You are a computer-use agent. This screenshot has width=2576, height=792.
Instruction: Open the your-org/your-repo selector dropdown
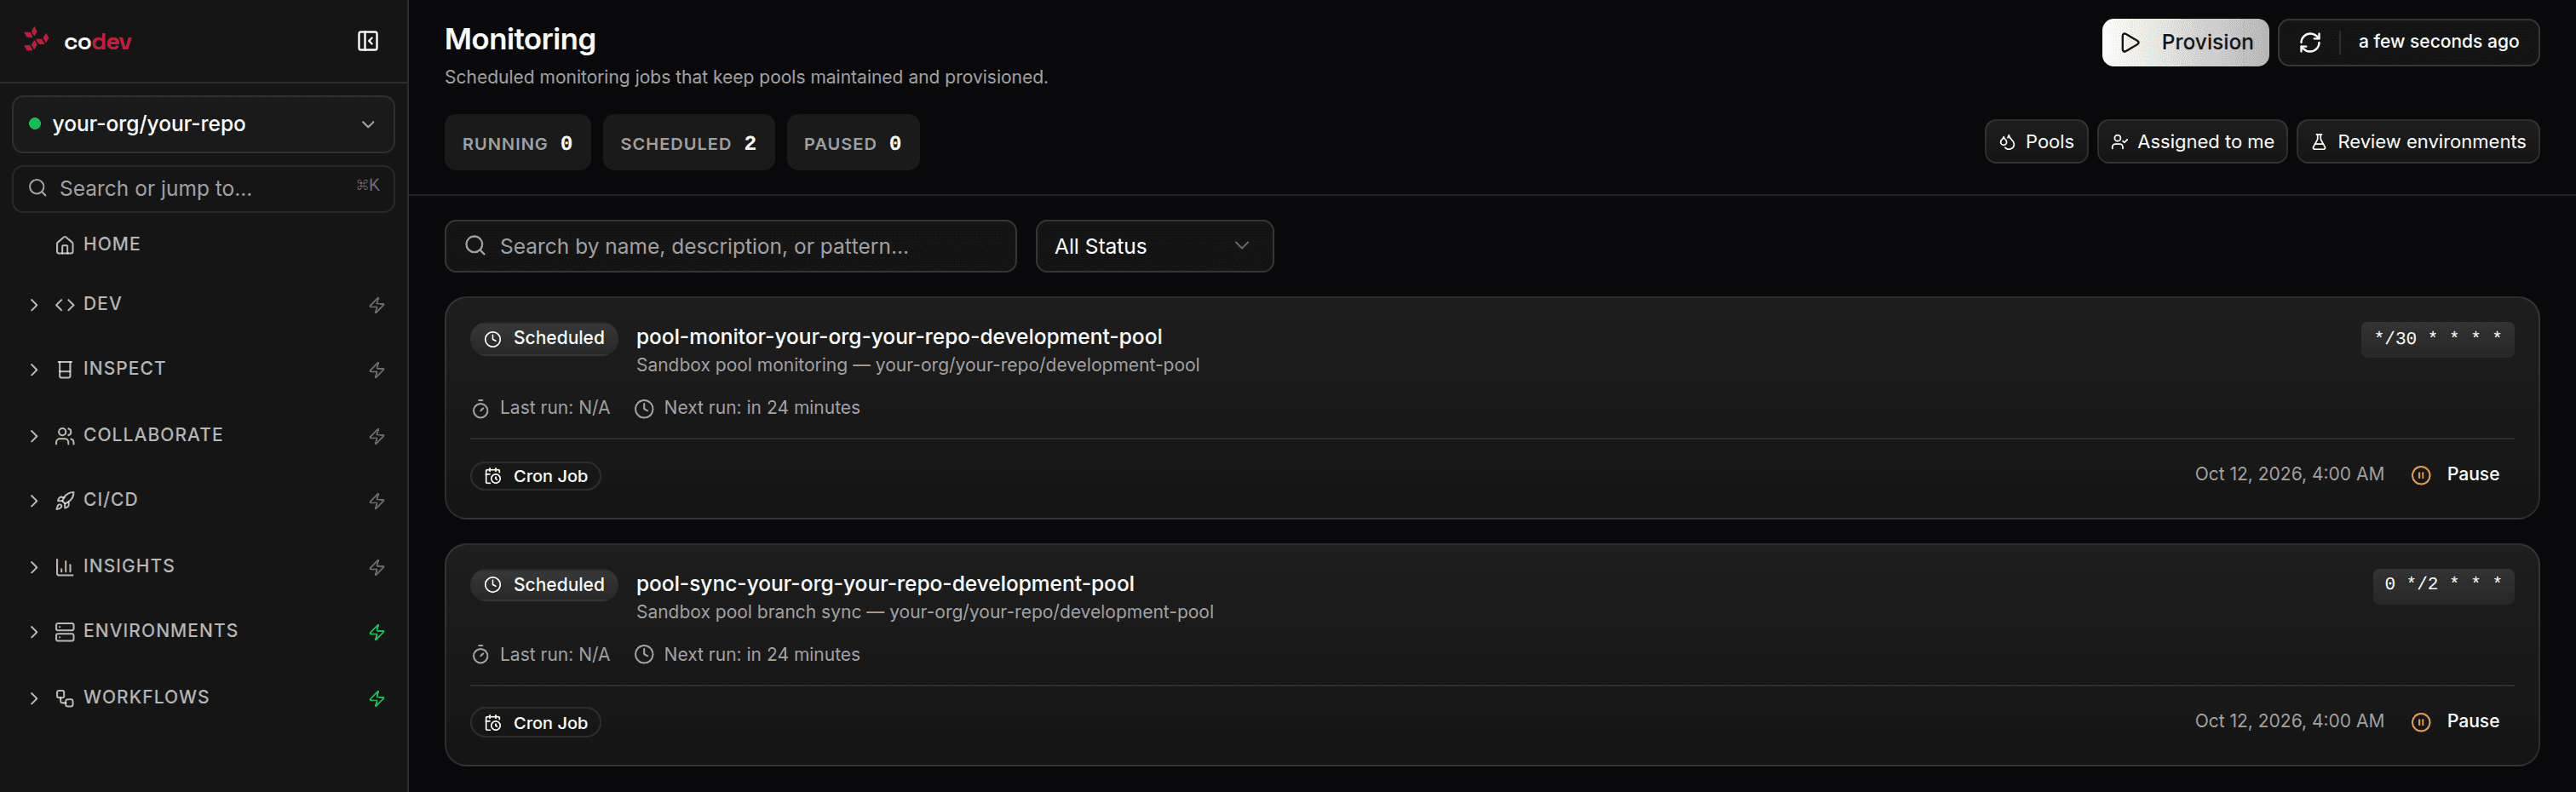point(203,124)
